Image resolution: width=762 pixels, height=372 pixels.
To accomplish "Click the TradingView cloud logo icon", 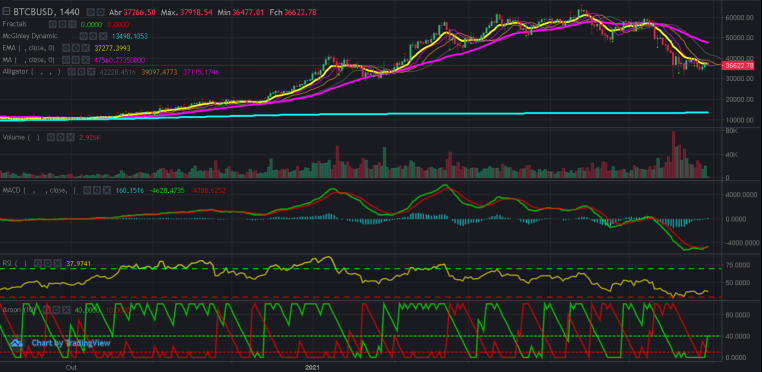I will pyautogui.click(x=17, y=343).
